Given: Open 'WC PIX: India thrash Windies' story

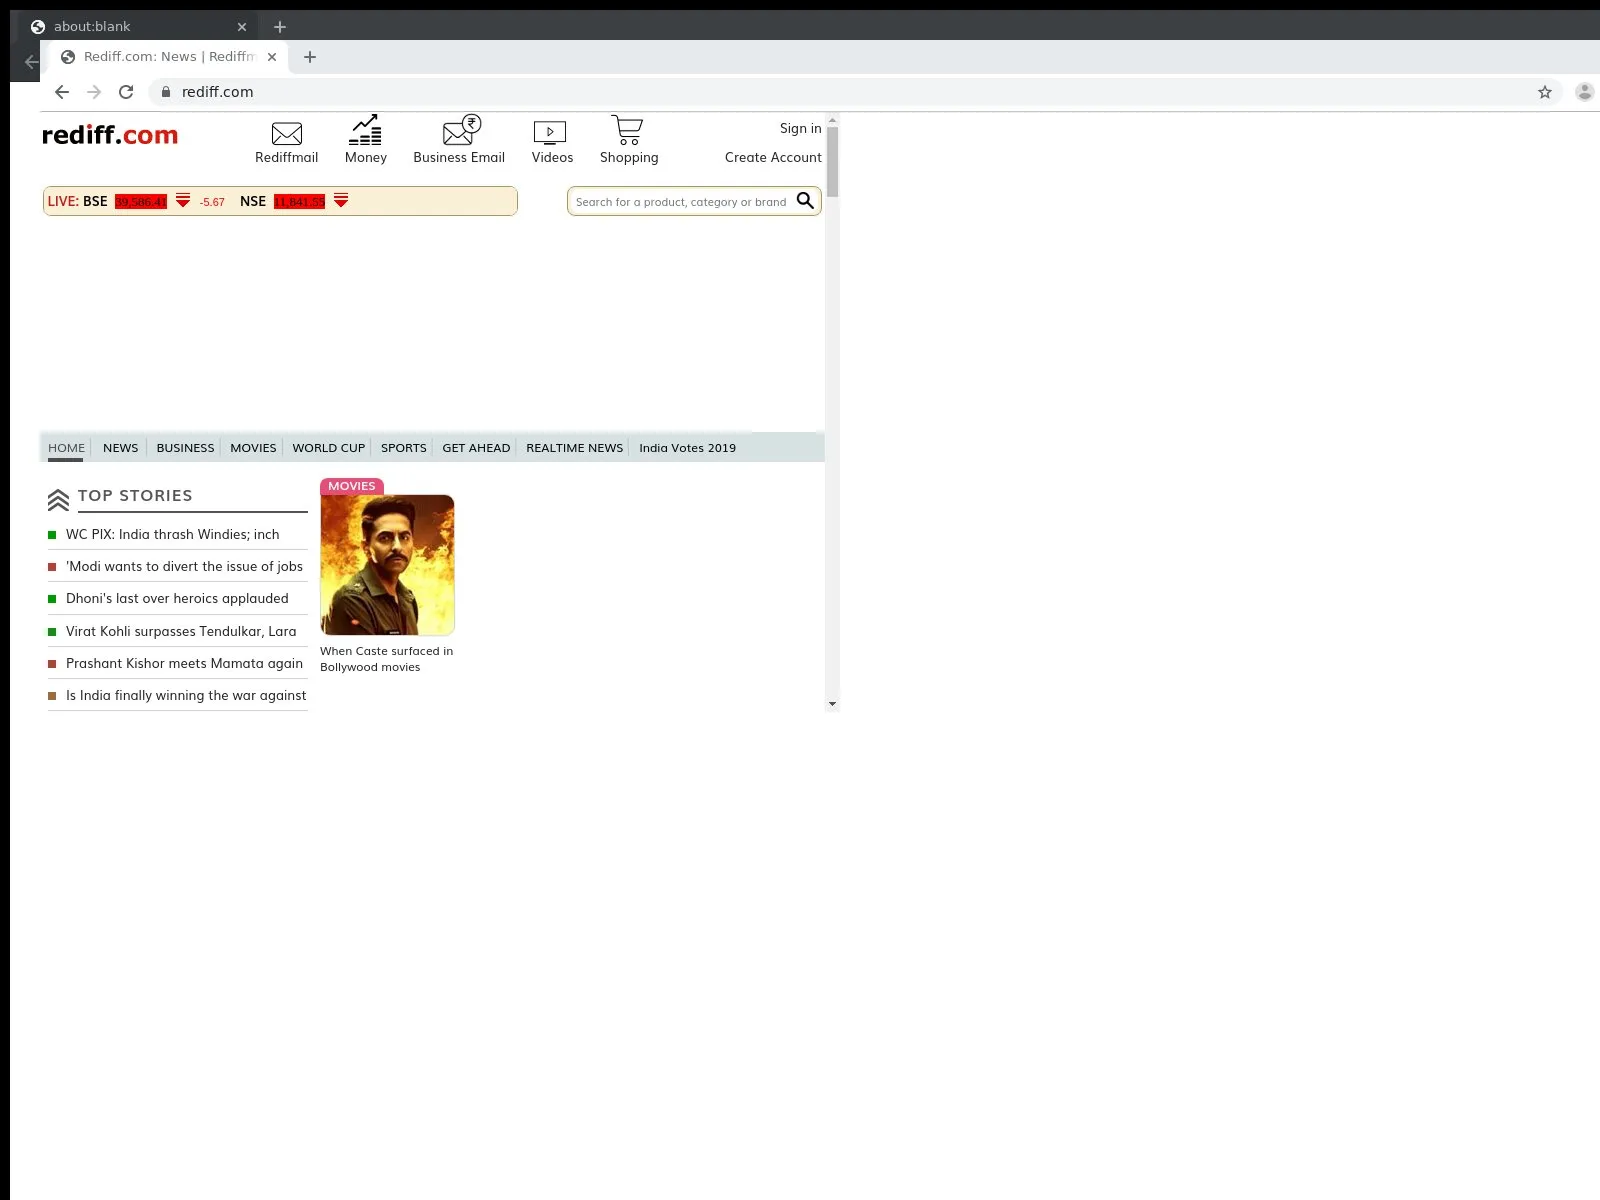Looking at the screenshot, I should pos(173,534).
